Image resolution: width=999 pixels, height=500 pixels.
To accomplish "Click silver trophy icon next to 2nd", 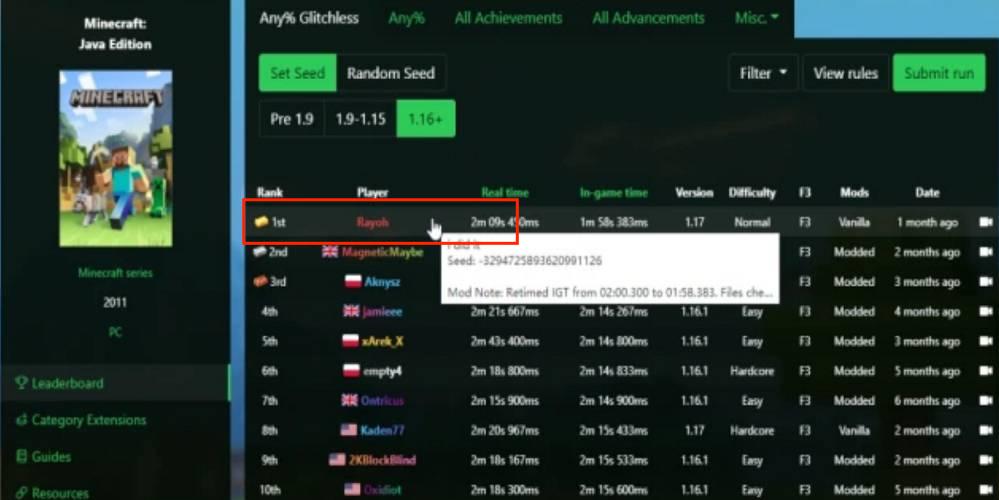I will (x=260, y=252).
